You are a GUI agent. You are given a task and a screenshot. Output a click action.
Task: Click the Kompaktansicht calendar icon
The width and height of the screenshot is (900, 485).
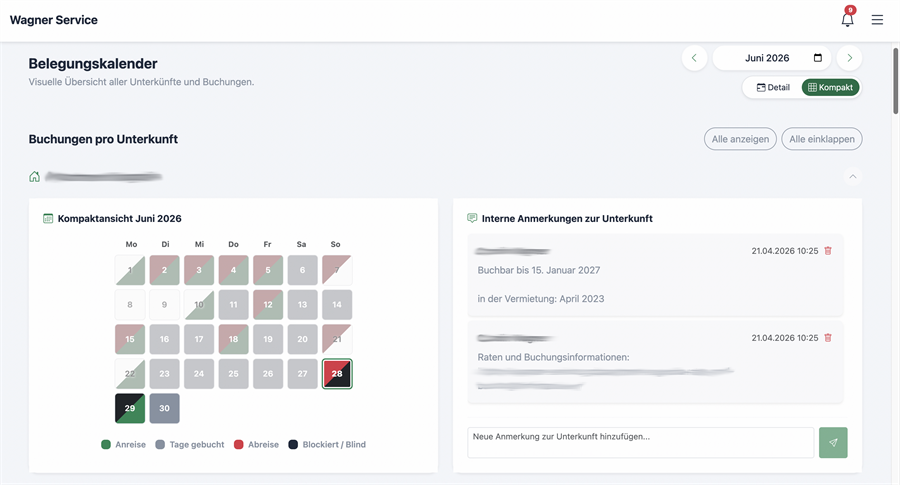tap(48, 219)
